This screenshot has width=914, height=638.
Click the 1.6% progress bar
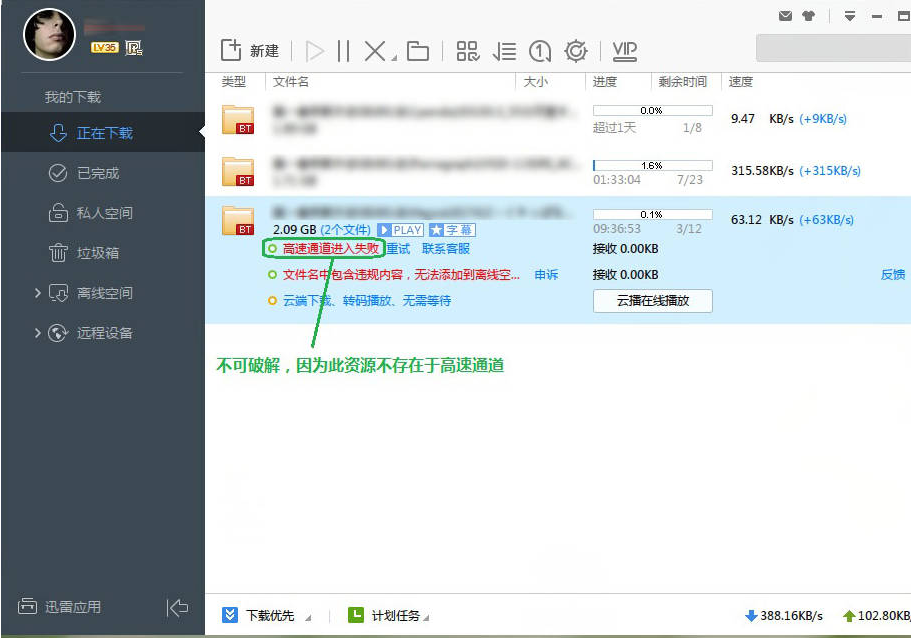[652, 165]
